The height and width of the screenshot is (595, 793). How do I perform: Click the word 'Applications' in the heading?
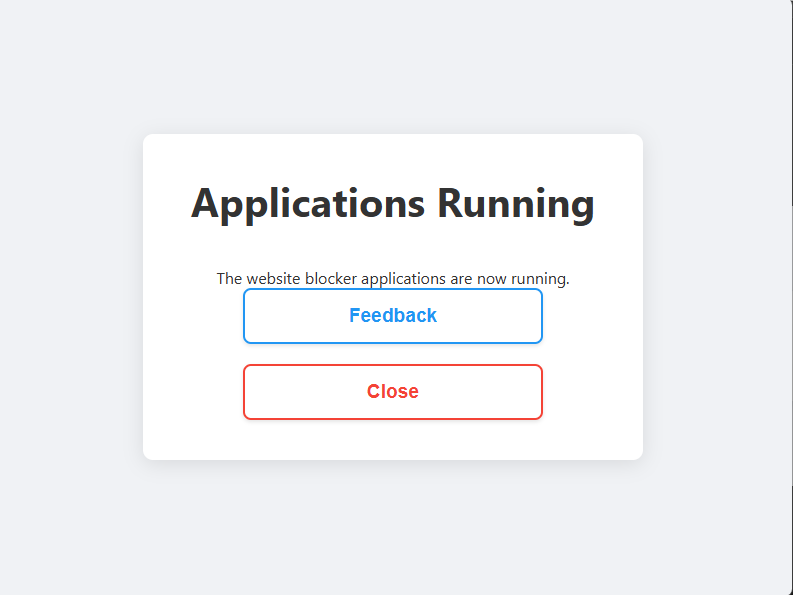coord(308,203)
